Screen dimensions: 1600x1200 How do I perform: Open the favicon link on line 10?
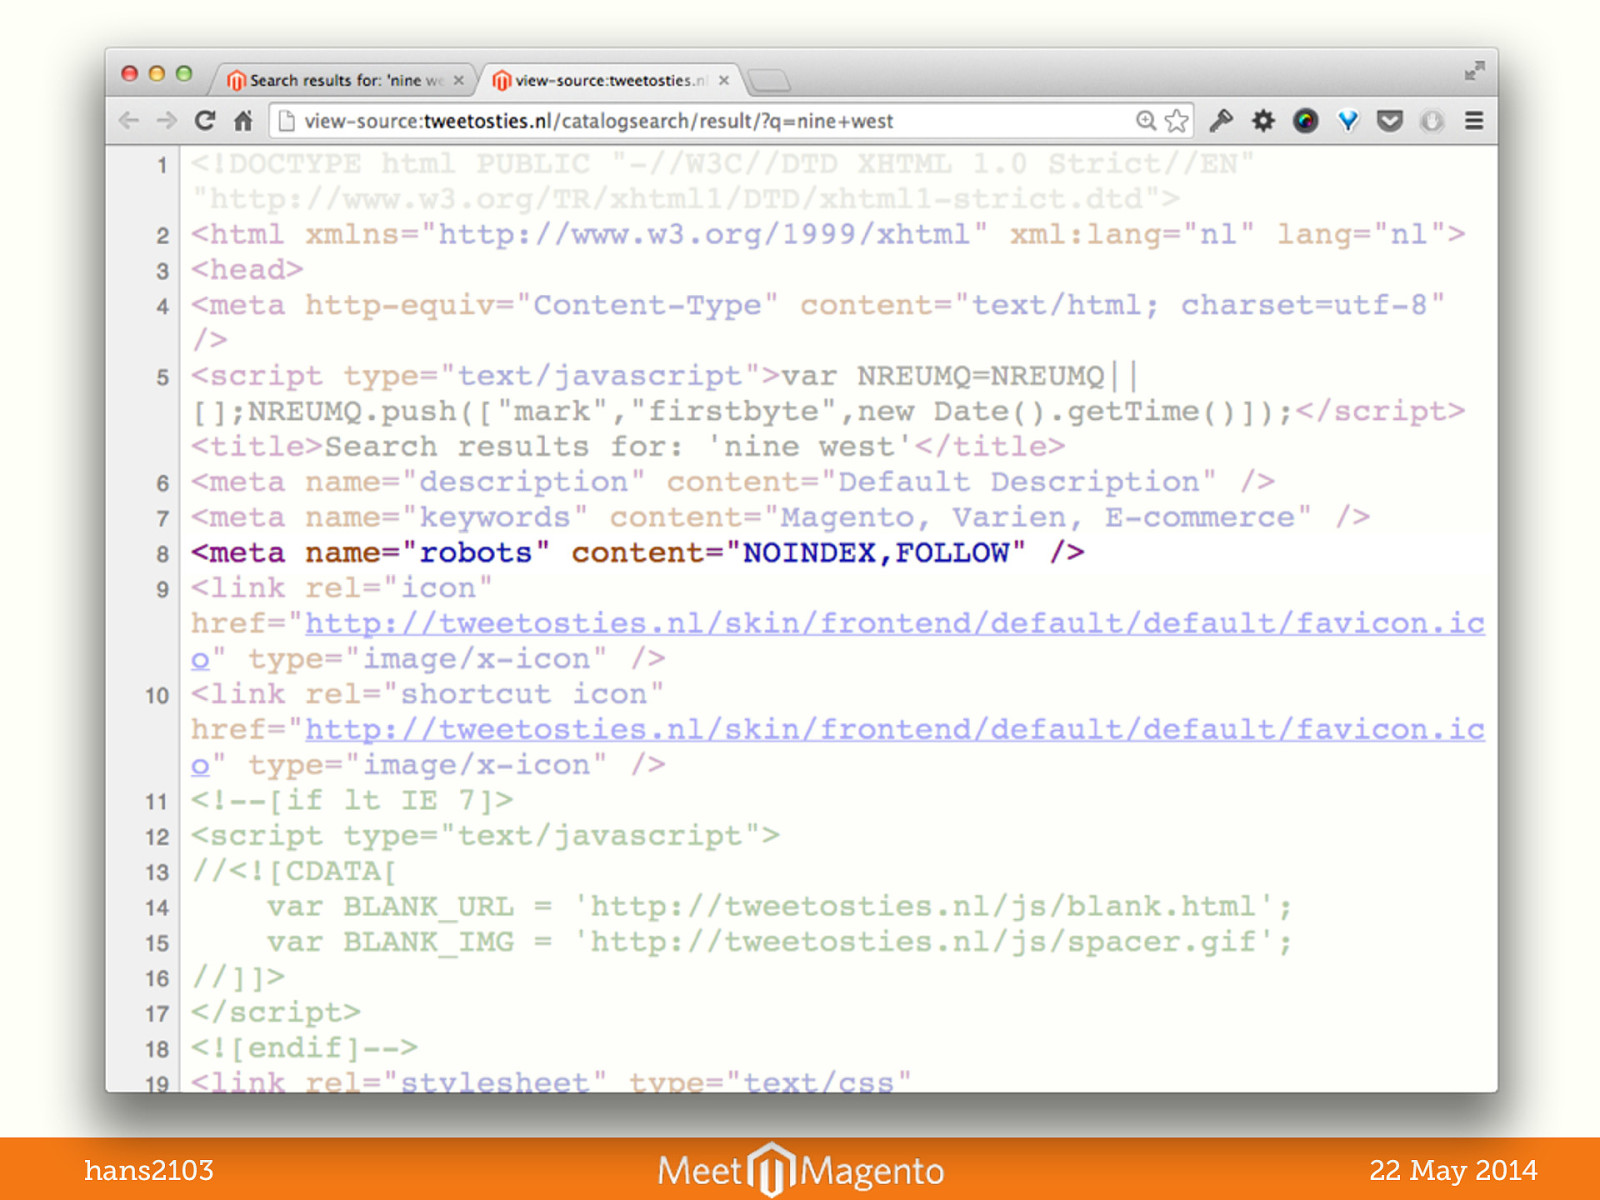[x=838, y=747]
